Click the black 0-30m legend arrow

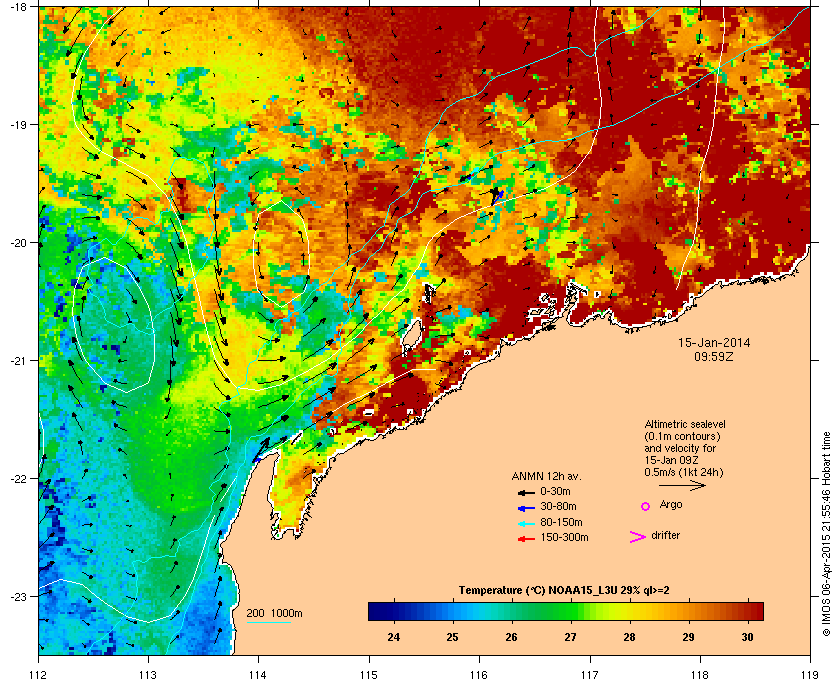click(526, 492)
